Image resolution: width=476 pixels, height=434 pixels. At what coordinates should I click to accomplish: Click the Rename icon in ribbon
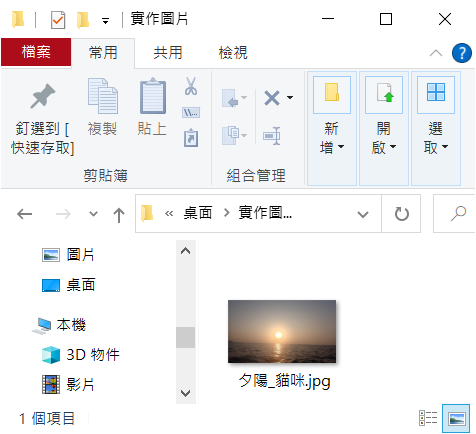(x=272, y=136)
